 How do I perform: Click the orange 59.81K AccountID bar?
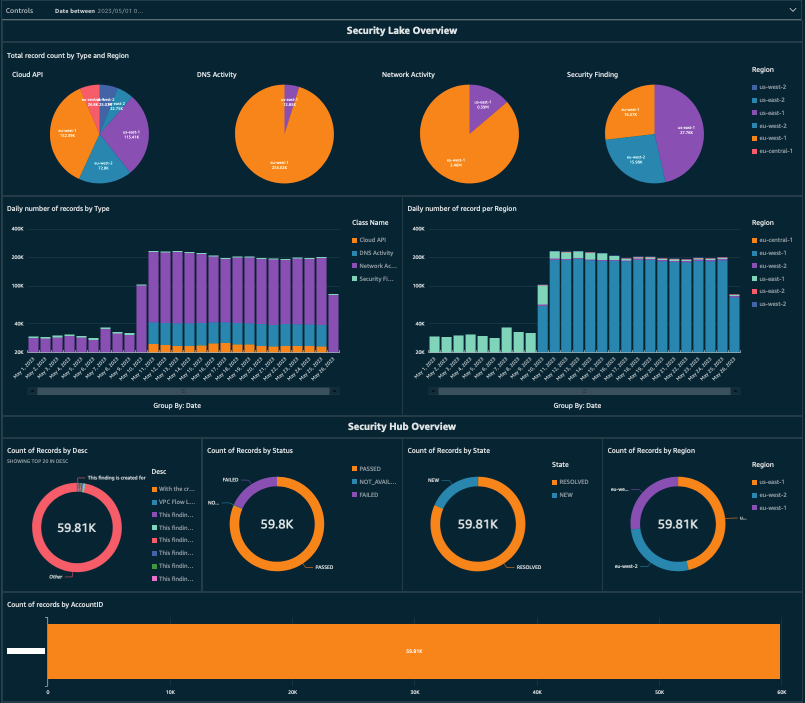(413, 651)
